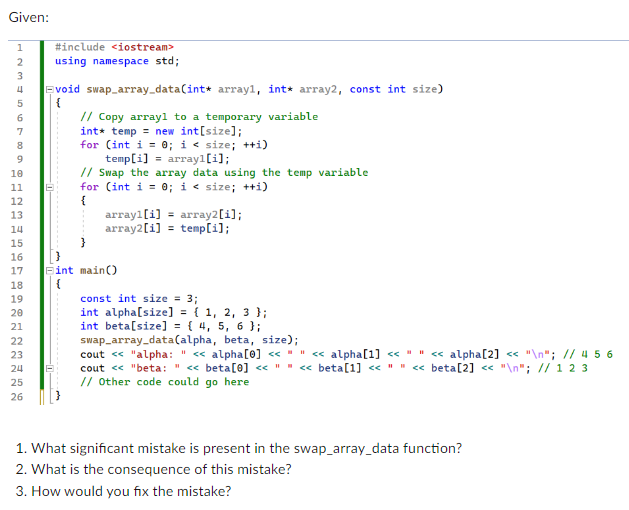Viewport: 629px width, 510px height.
Task: Collapse the swap_array_data function fold marker
Action: 49,89
